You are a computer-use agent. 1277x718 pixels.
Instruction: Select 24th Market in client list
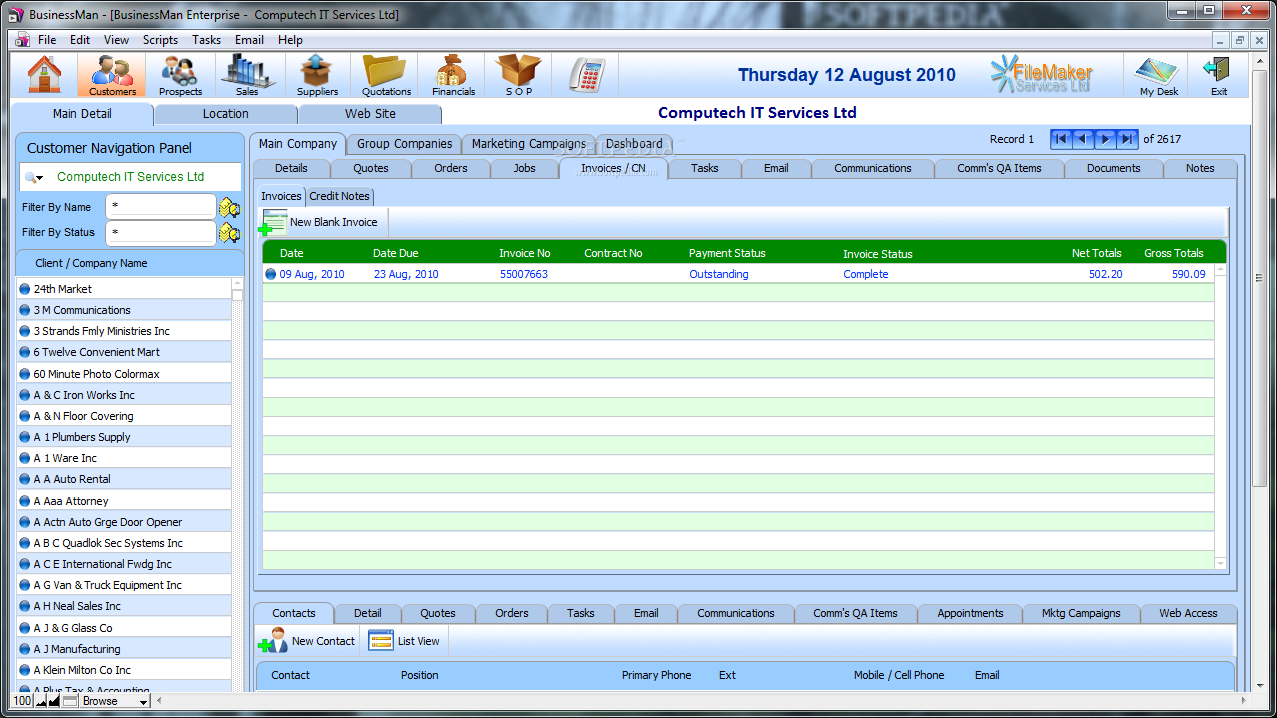point(124,289)
